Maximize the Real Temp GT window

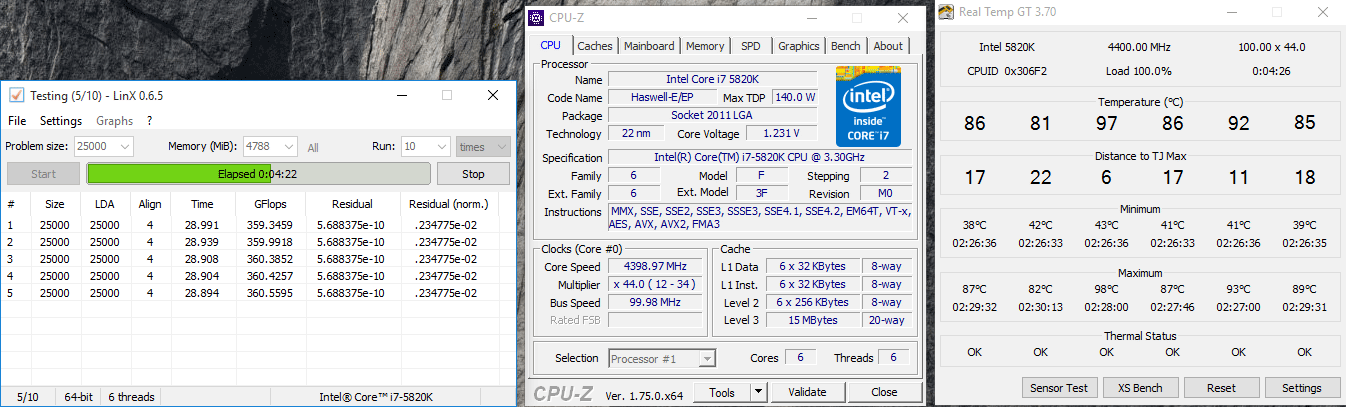1277,12
